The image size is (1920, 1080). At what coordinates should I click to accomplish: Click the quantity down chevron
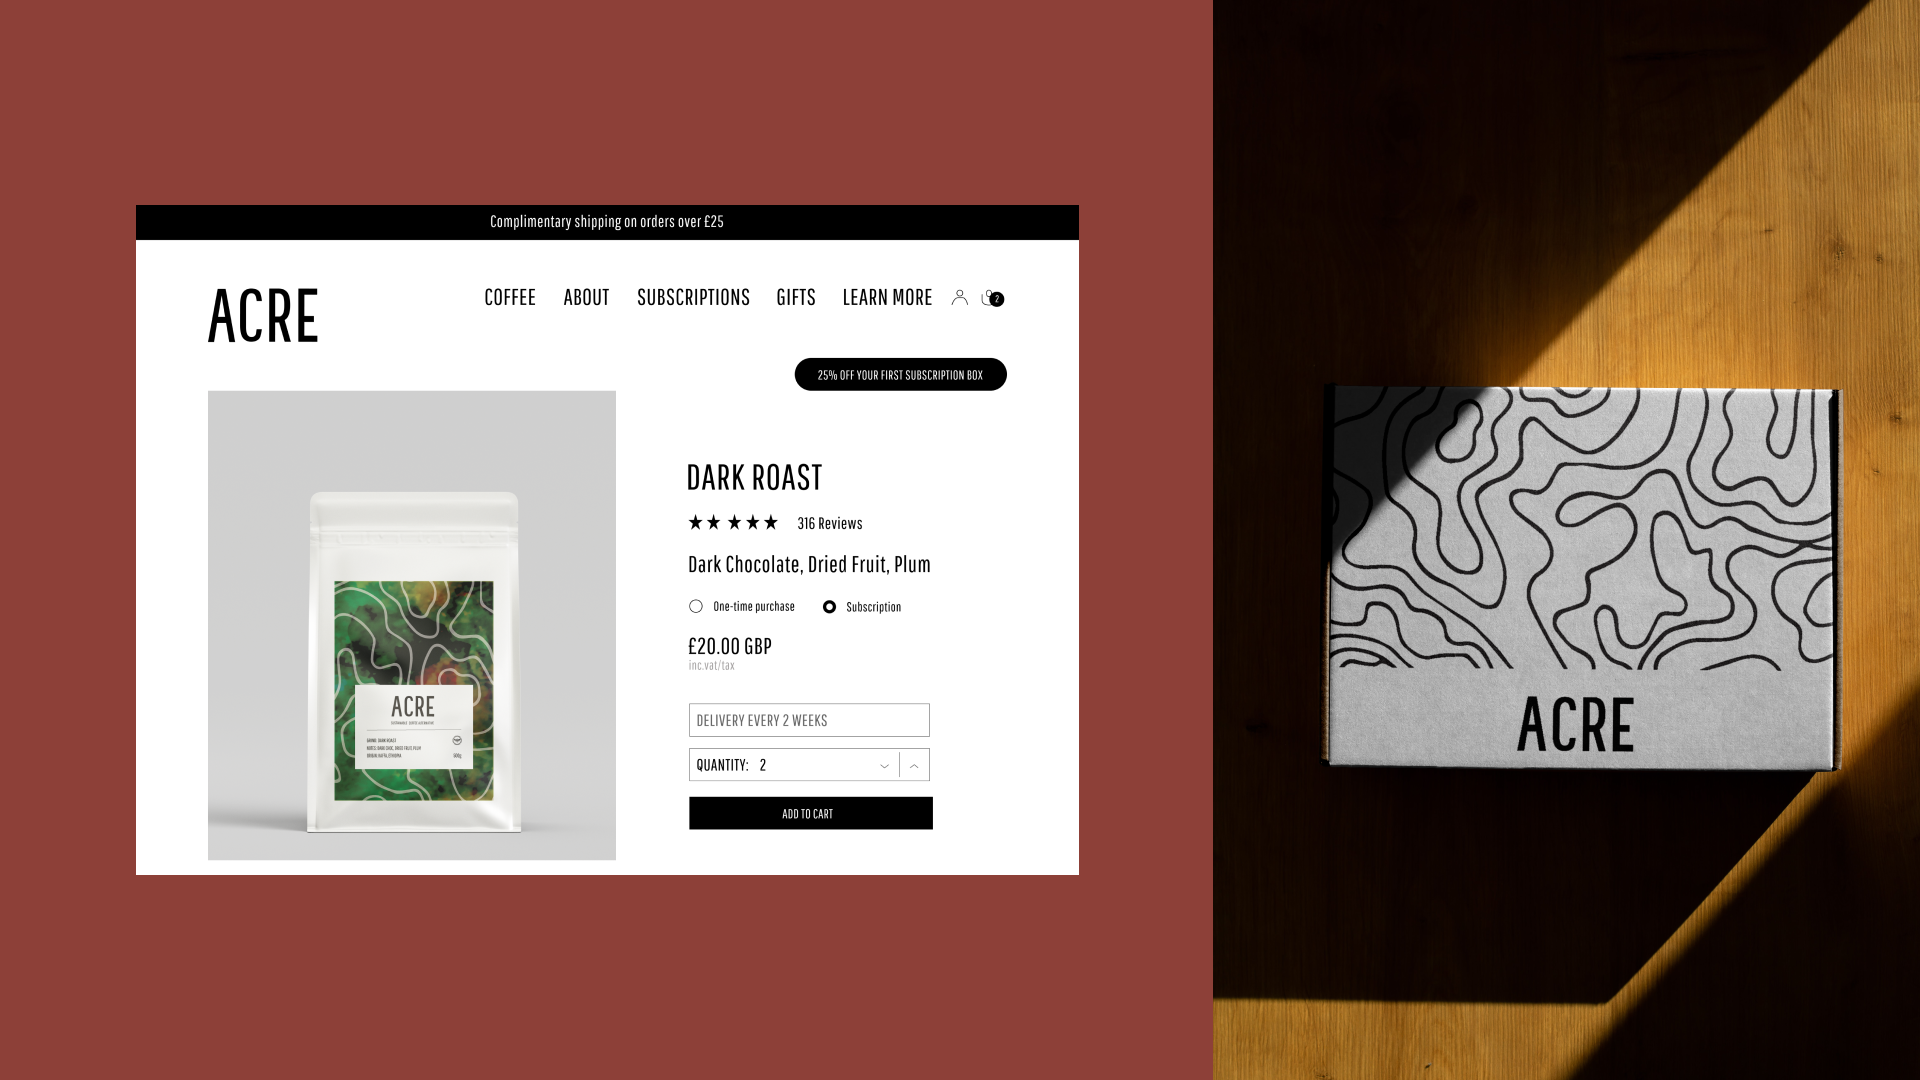pyautogui.click(x=884, y=766)
